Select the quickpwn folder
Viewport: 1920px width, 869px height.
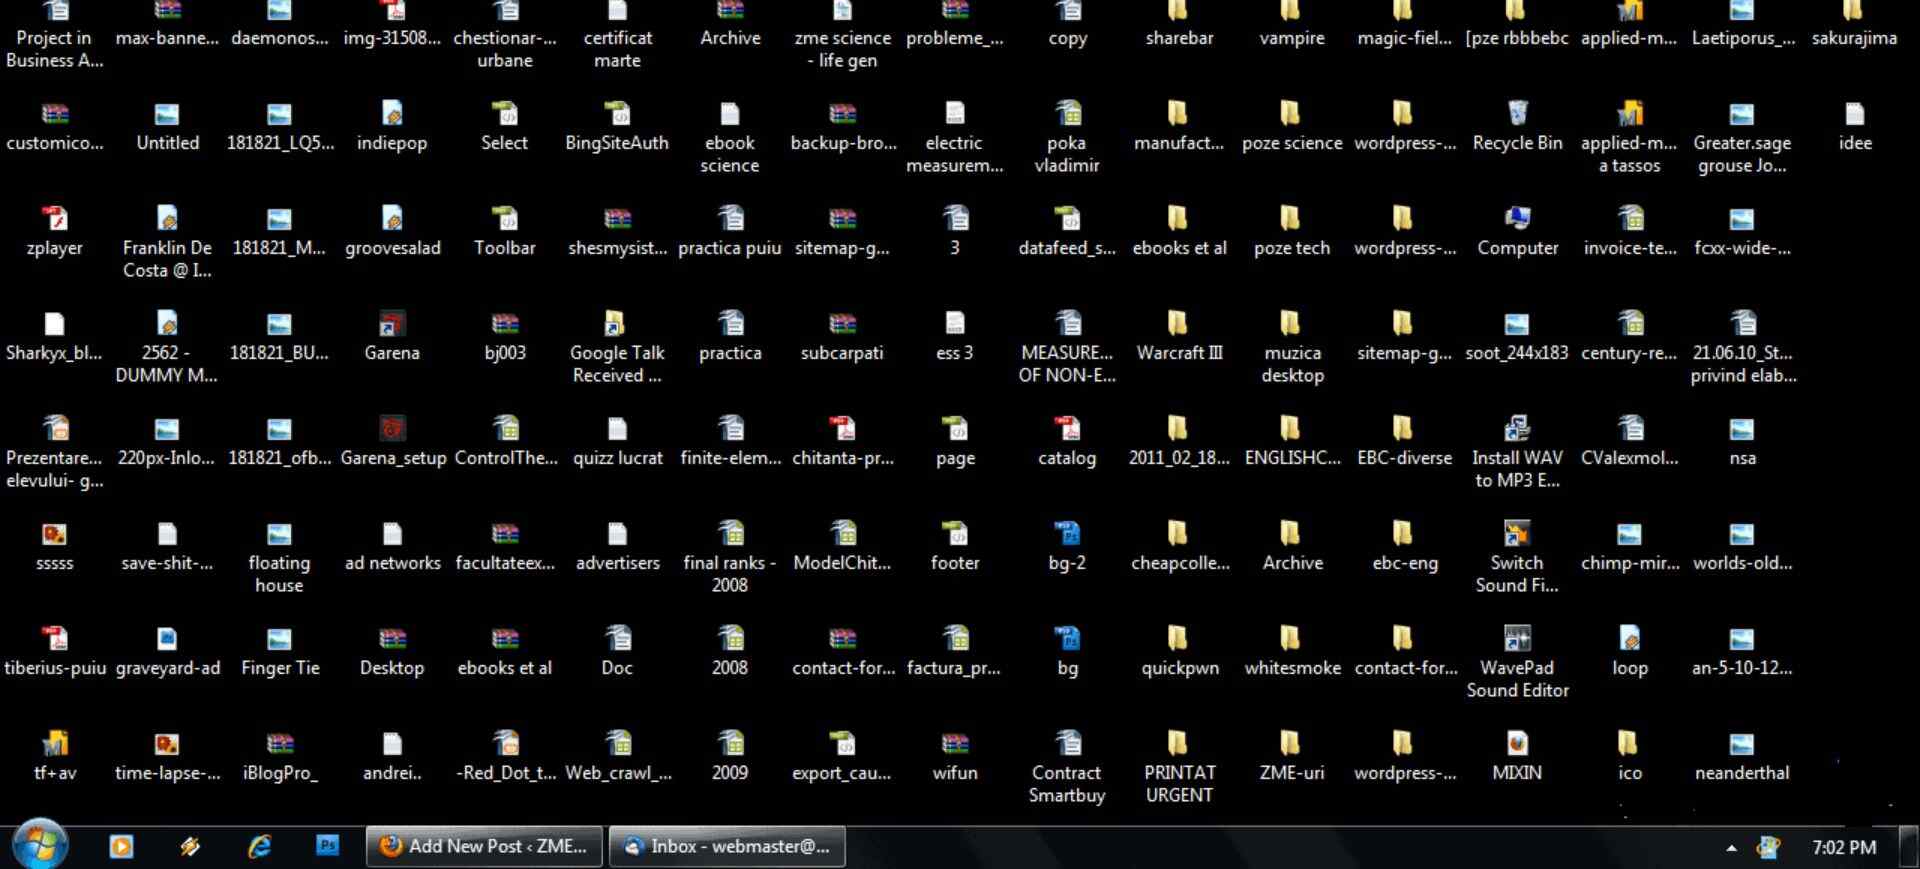1179,651
